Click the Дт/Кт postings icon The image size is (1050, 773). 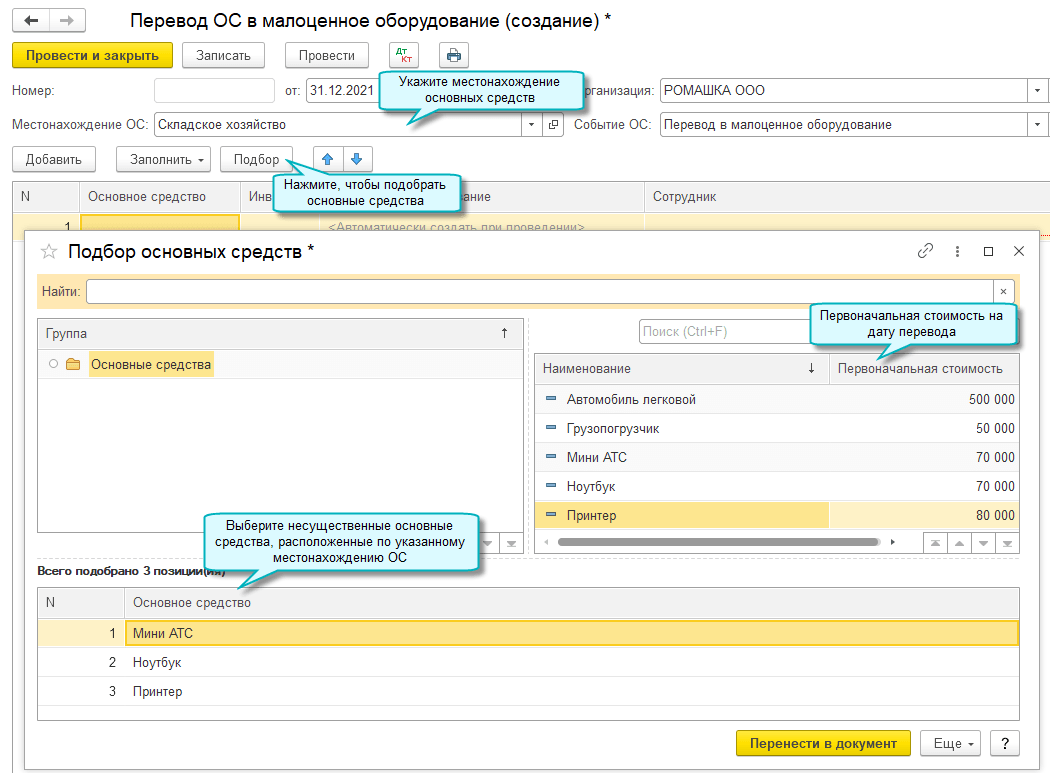point(402,55)
